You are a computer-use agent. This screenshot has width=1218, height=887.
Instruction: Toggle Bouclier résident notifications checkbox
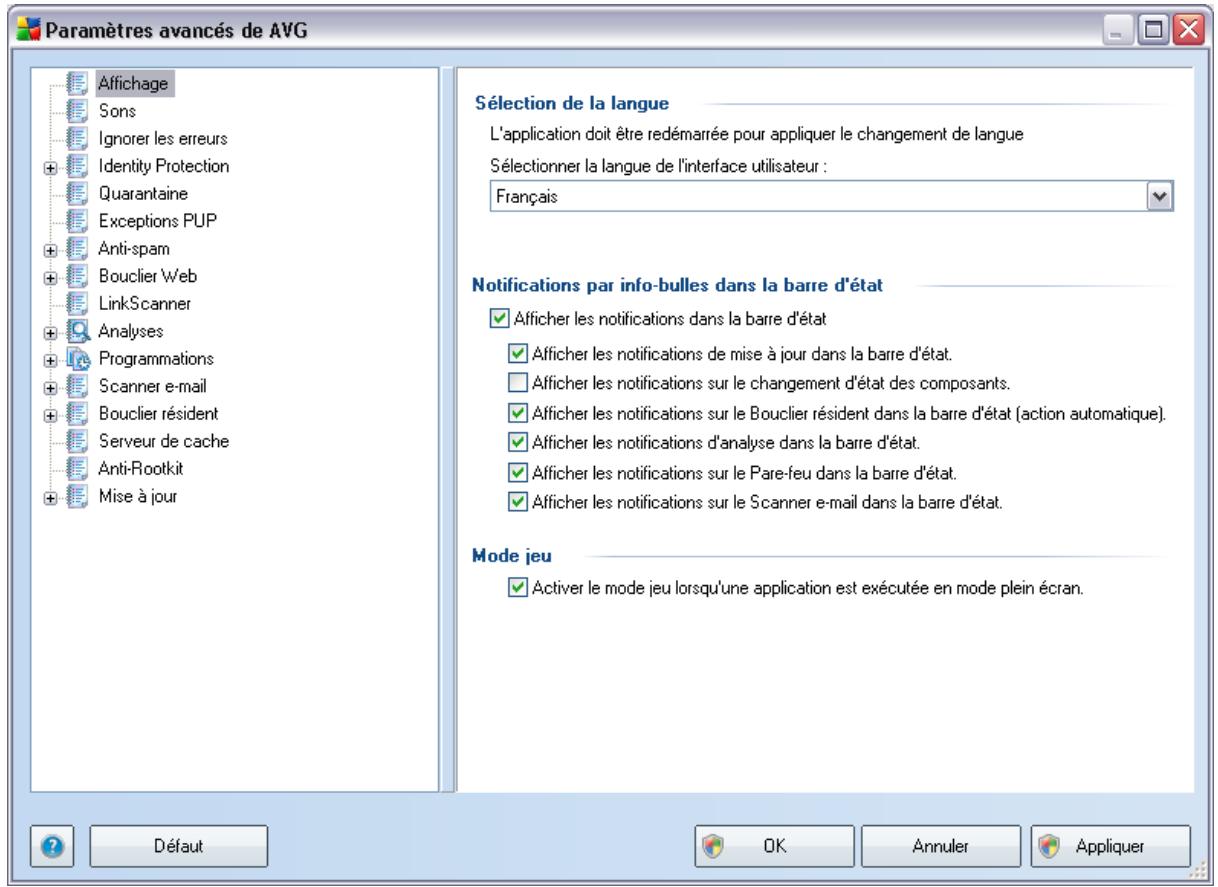517,411
